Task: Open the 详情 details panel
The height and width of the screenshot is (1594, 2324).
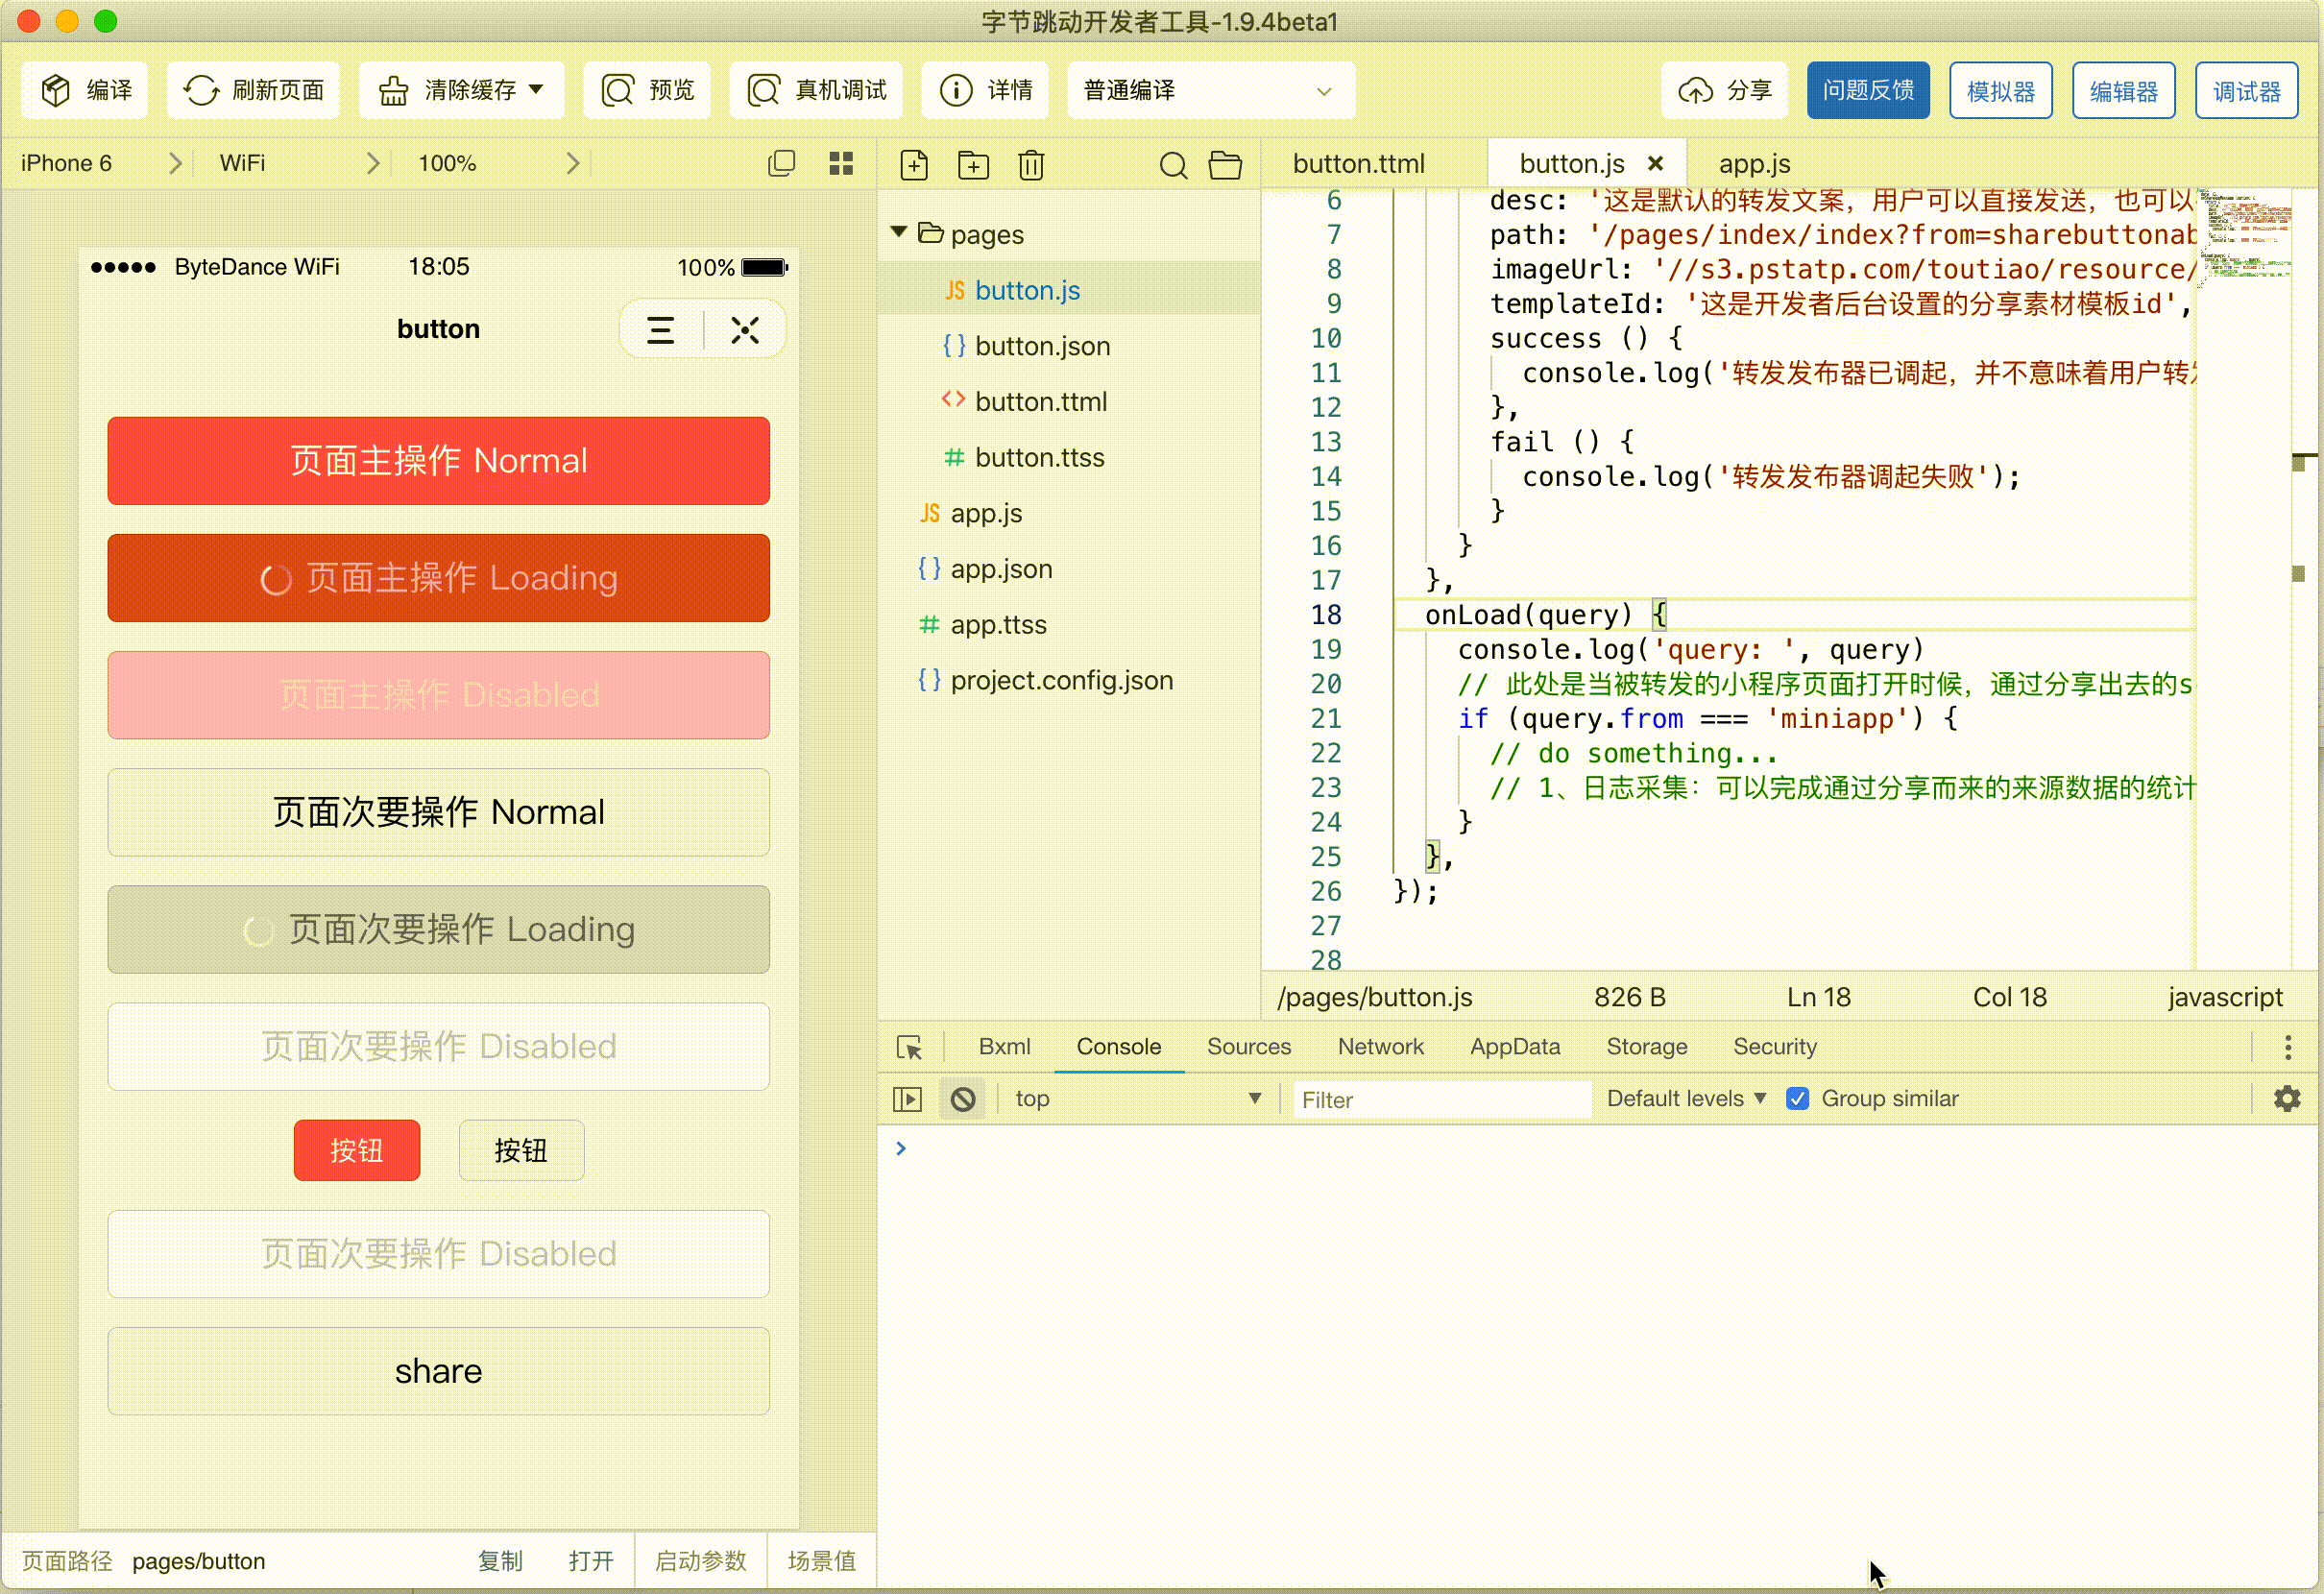Action: 985,90
